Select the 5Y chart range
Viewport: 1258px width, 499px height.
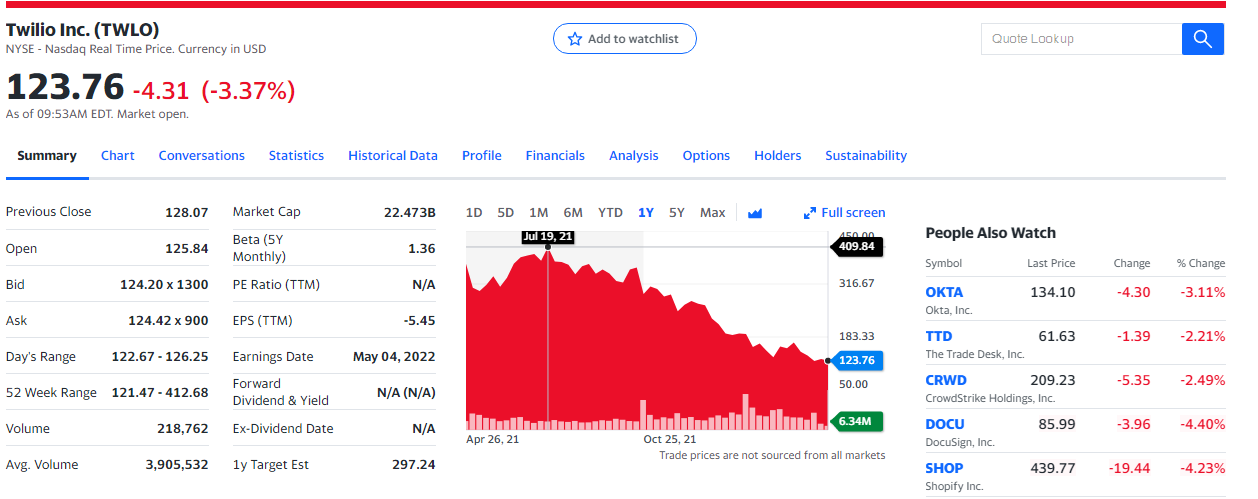pyautogui.click(x=677, y=212)
